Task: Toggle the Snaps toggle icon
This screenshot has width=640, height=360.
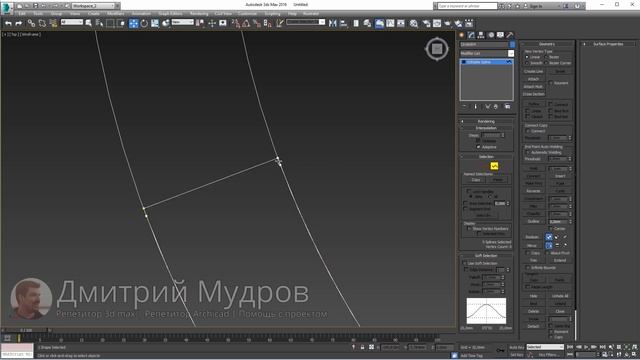Action: pyautogui.click(x=236, y=24)
